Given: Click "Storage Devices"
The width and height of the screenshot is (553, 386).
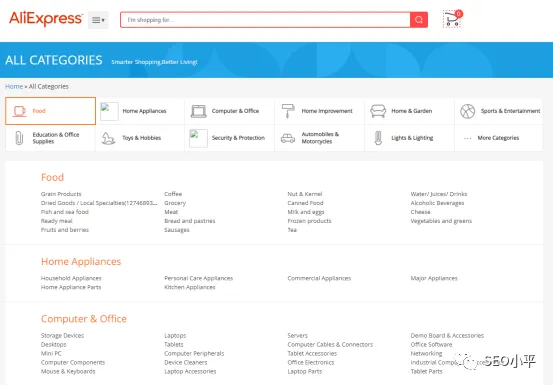Looking at the screenshot, I should point(62,336).
